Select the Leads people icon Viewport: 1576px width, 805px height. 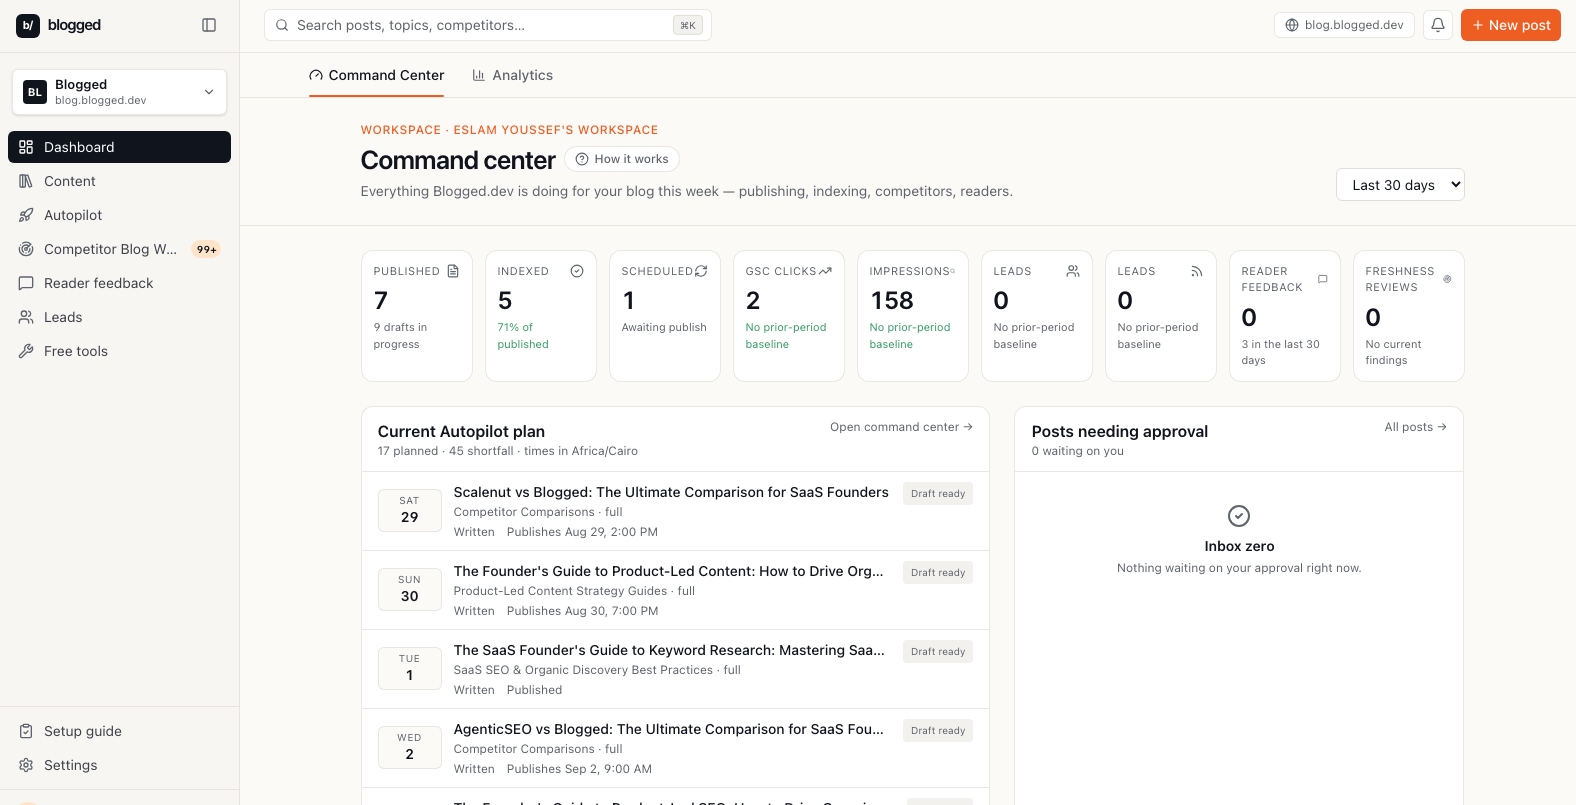click(x=26, y=317)
